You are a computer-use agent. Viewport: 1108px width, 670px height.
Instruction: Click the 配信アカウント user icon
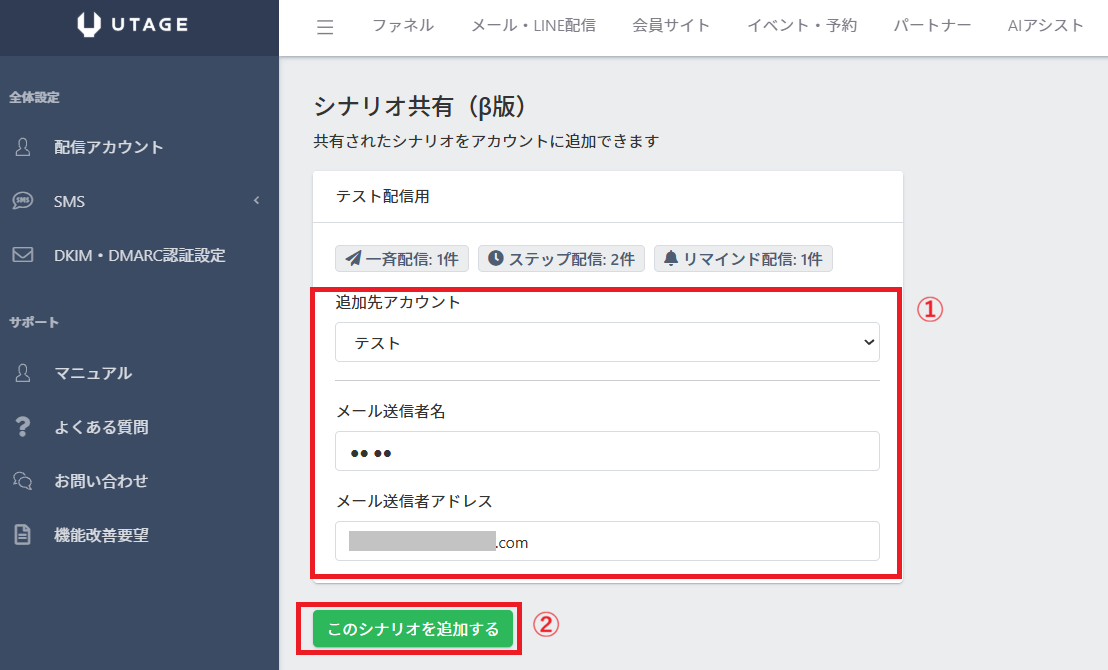tap(23, 147)
